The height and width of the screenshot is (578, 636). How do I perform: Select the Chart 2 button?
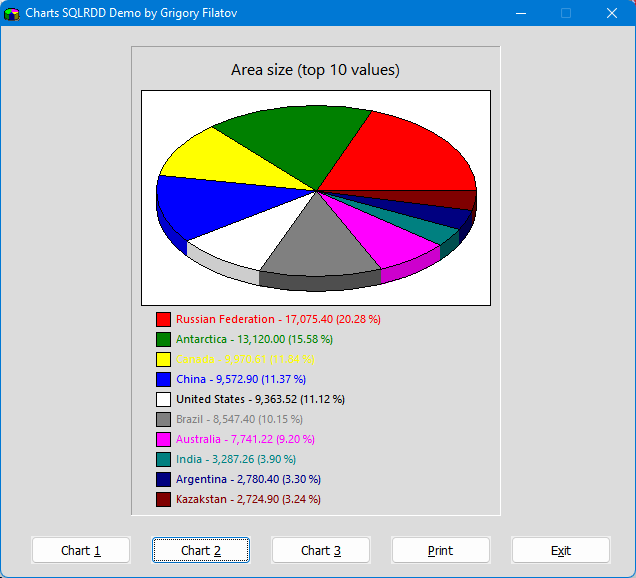201,550
